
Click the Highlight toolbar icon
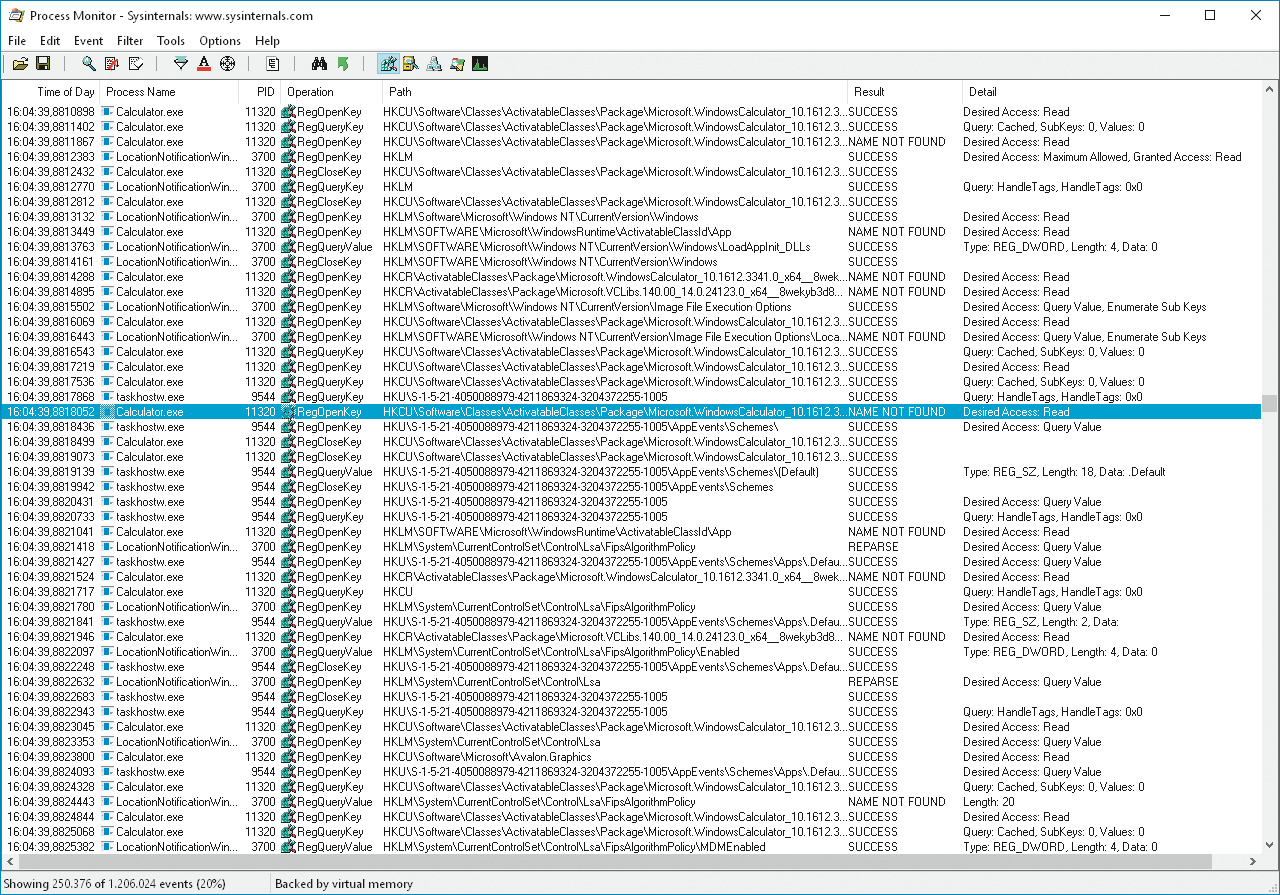tap(204, 64)
